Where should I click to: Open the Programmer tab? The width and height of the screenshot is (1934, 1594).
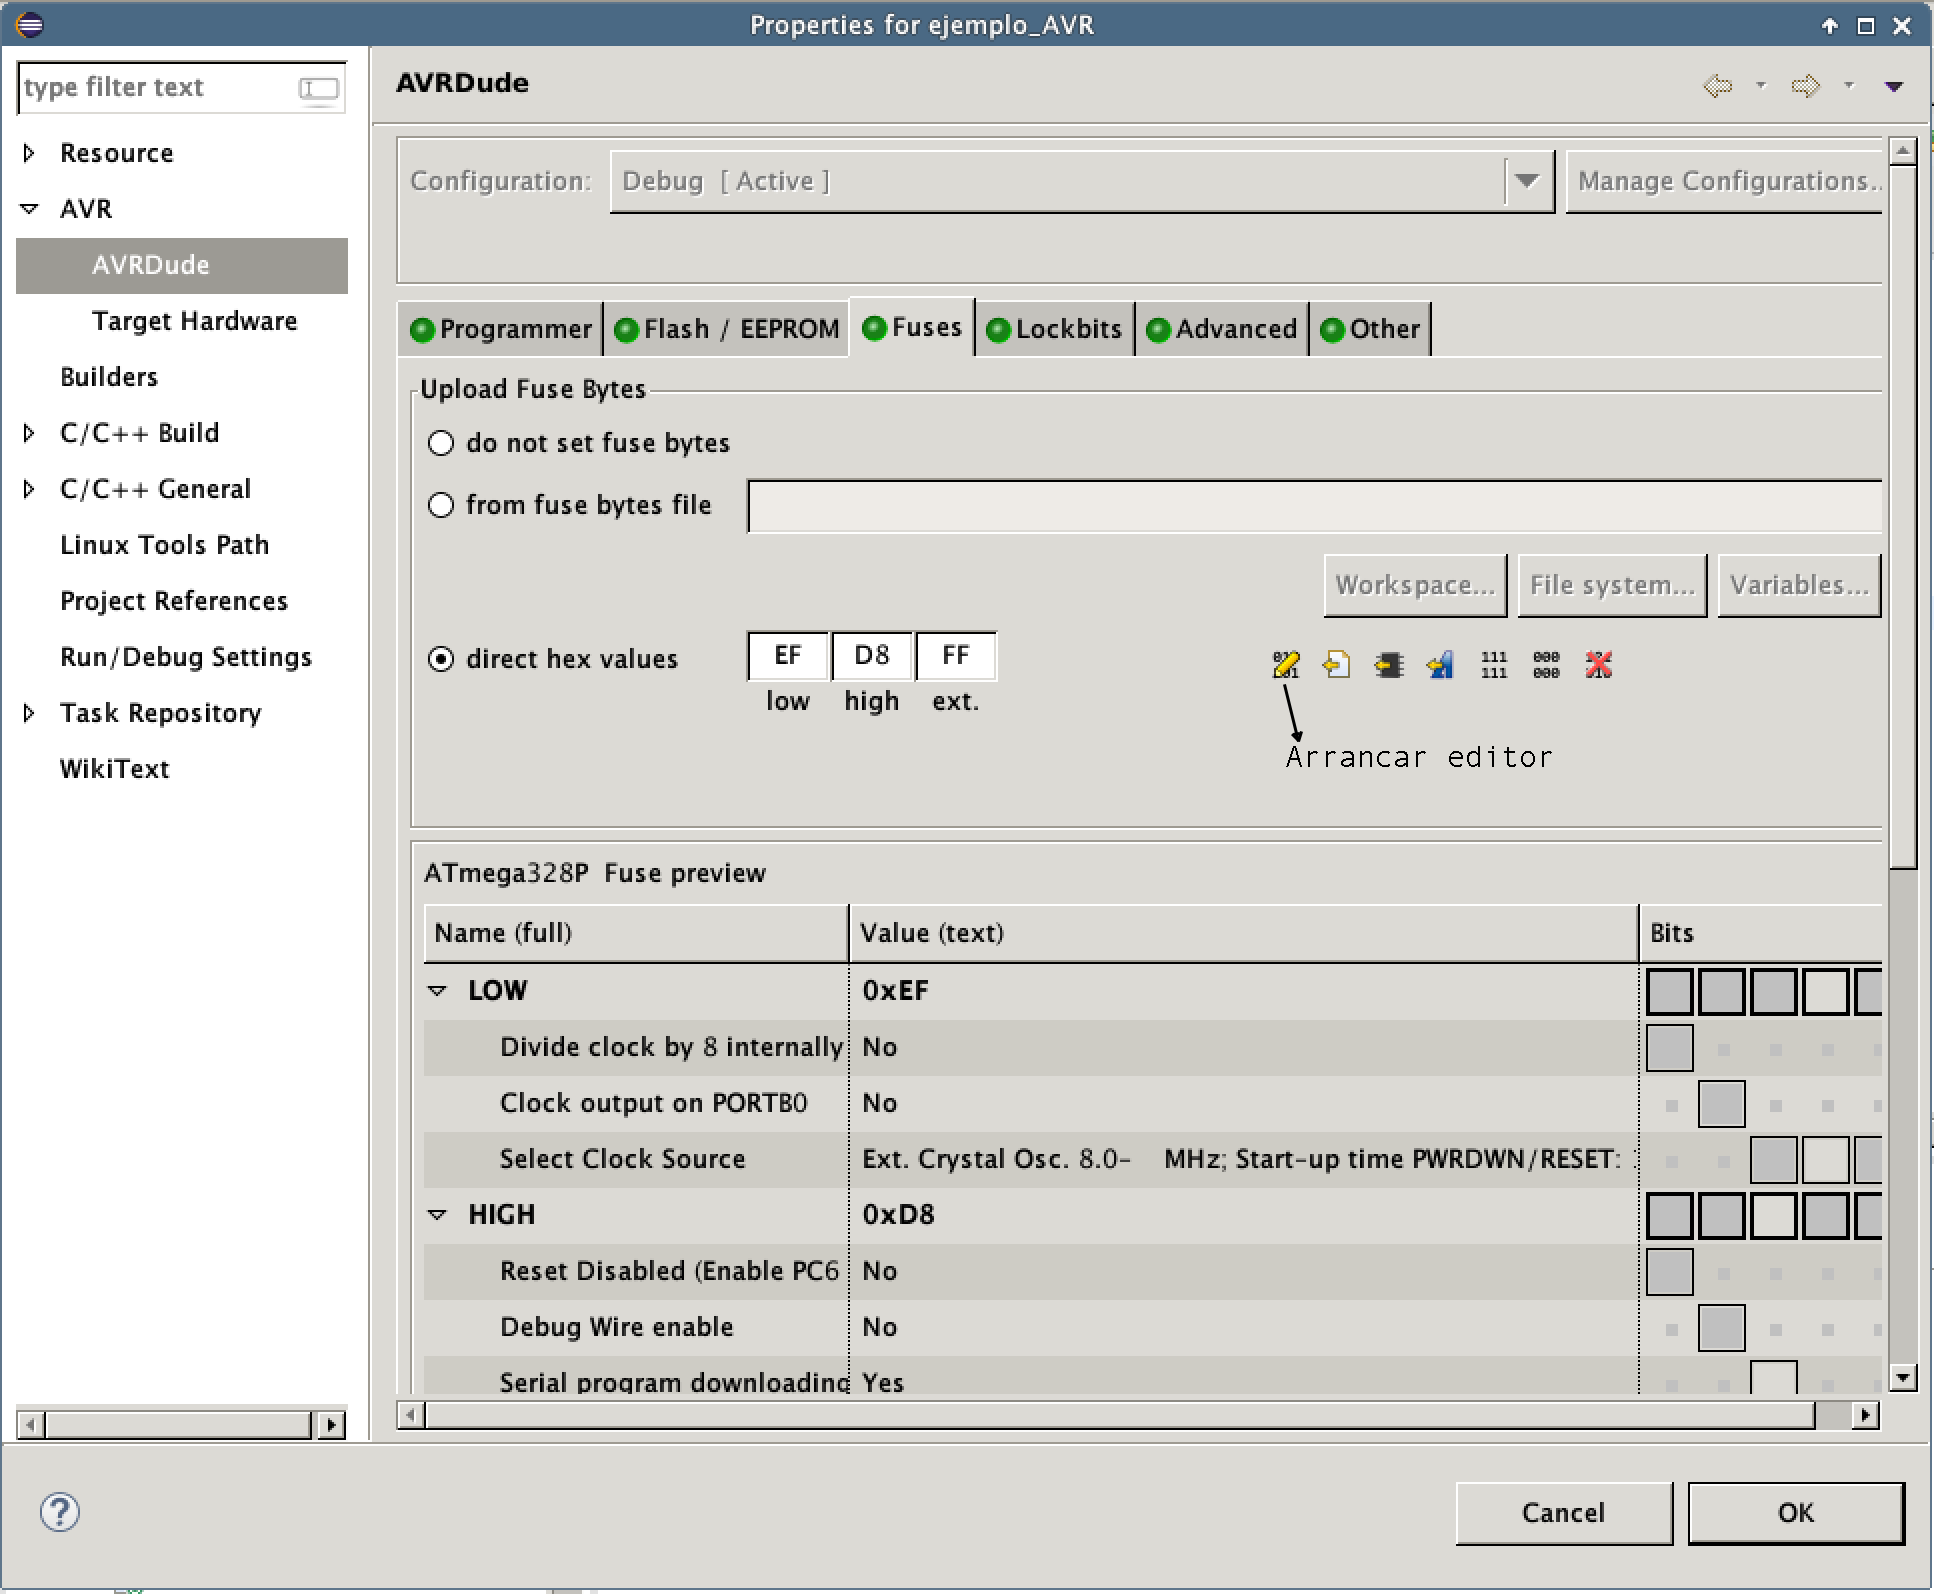tap(502, 329)
